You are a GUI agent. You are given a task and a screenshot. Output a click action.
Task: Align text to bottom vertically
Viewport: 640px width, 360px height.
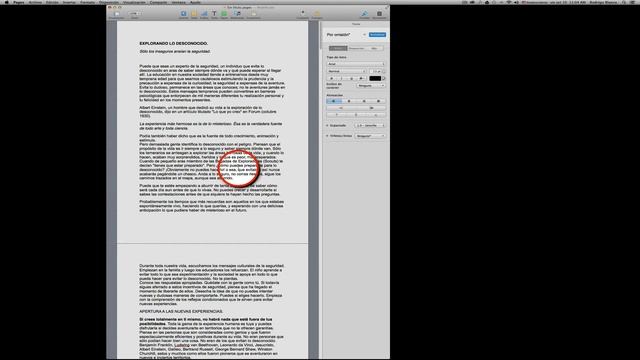376,115
